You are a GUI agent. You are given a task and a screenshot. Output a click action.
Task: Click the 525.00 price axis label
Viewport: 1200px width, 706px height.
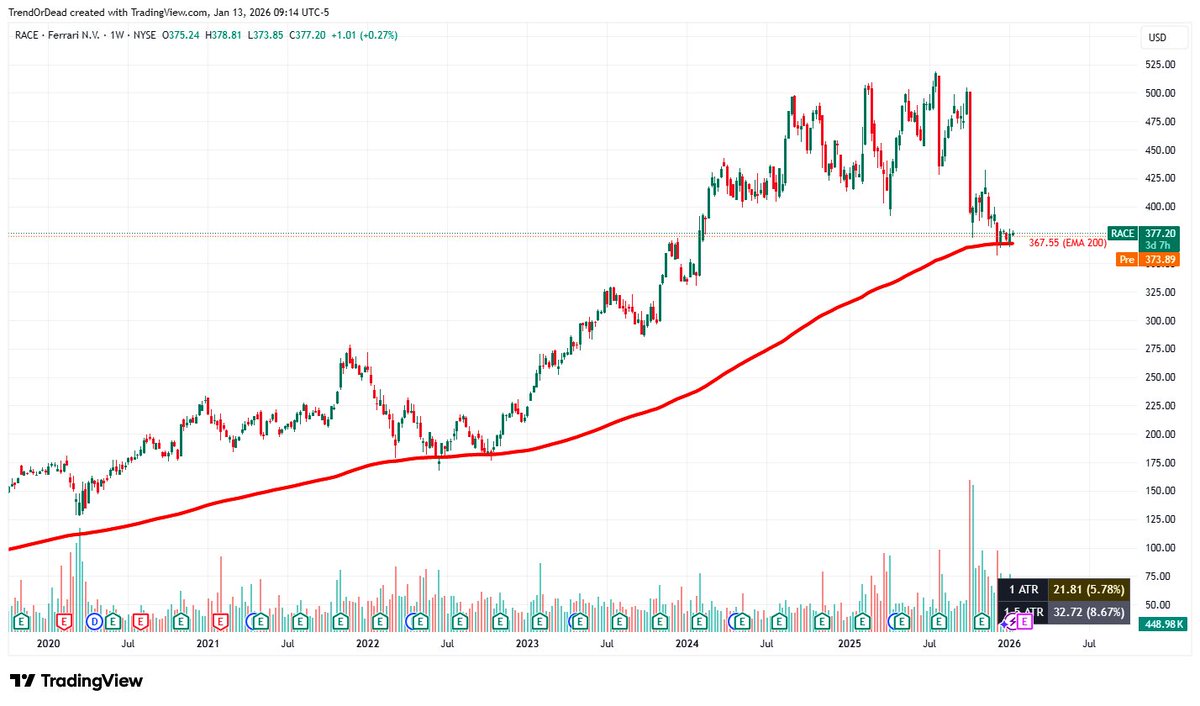(1159, 65)
